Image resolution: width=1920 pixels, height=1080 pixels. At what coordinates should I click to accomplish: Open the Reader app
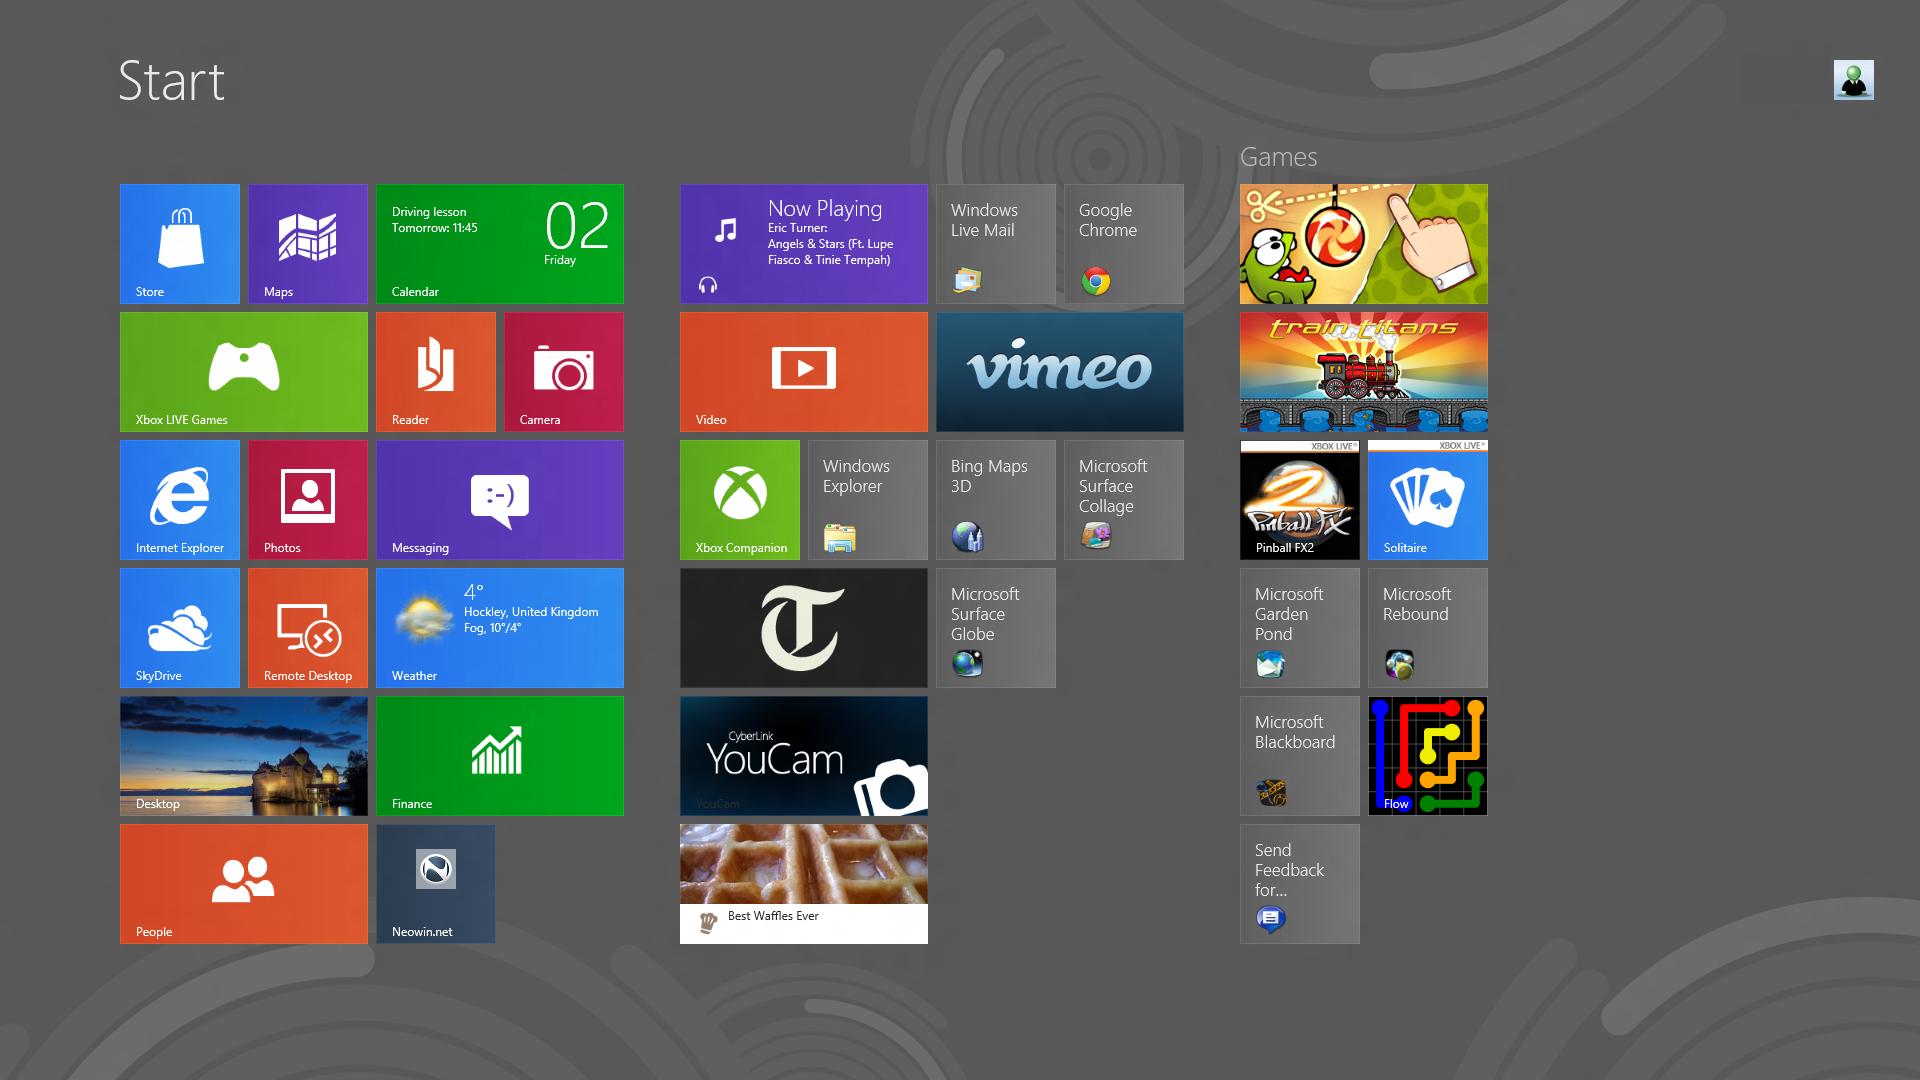(435, 371)
